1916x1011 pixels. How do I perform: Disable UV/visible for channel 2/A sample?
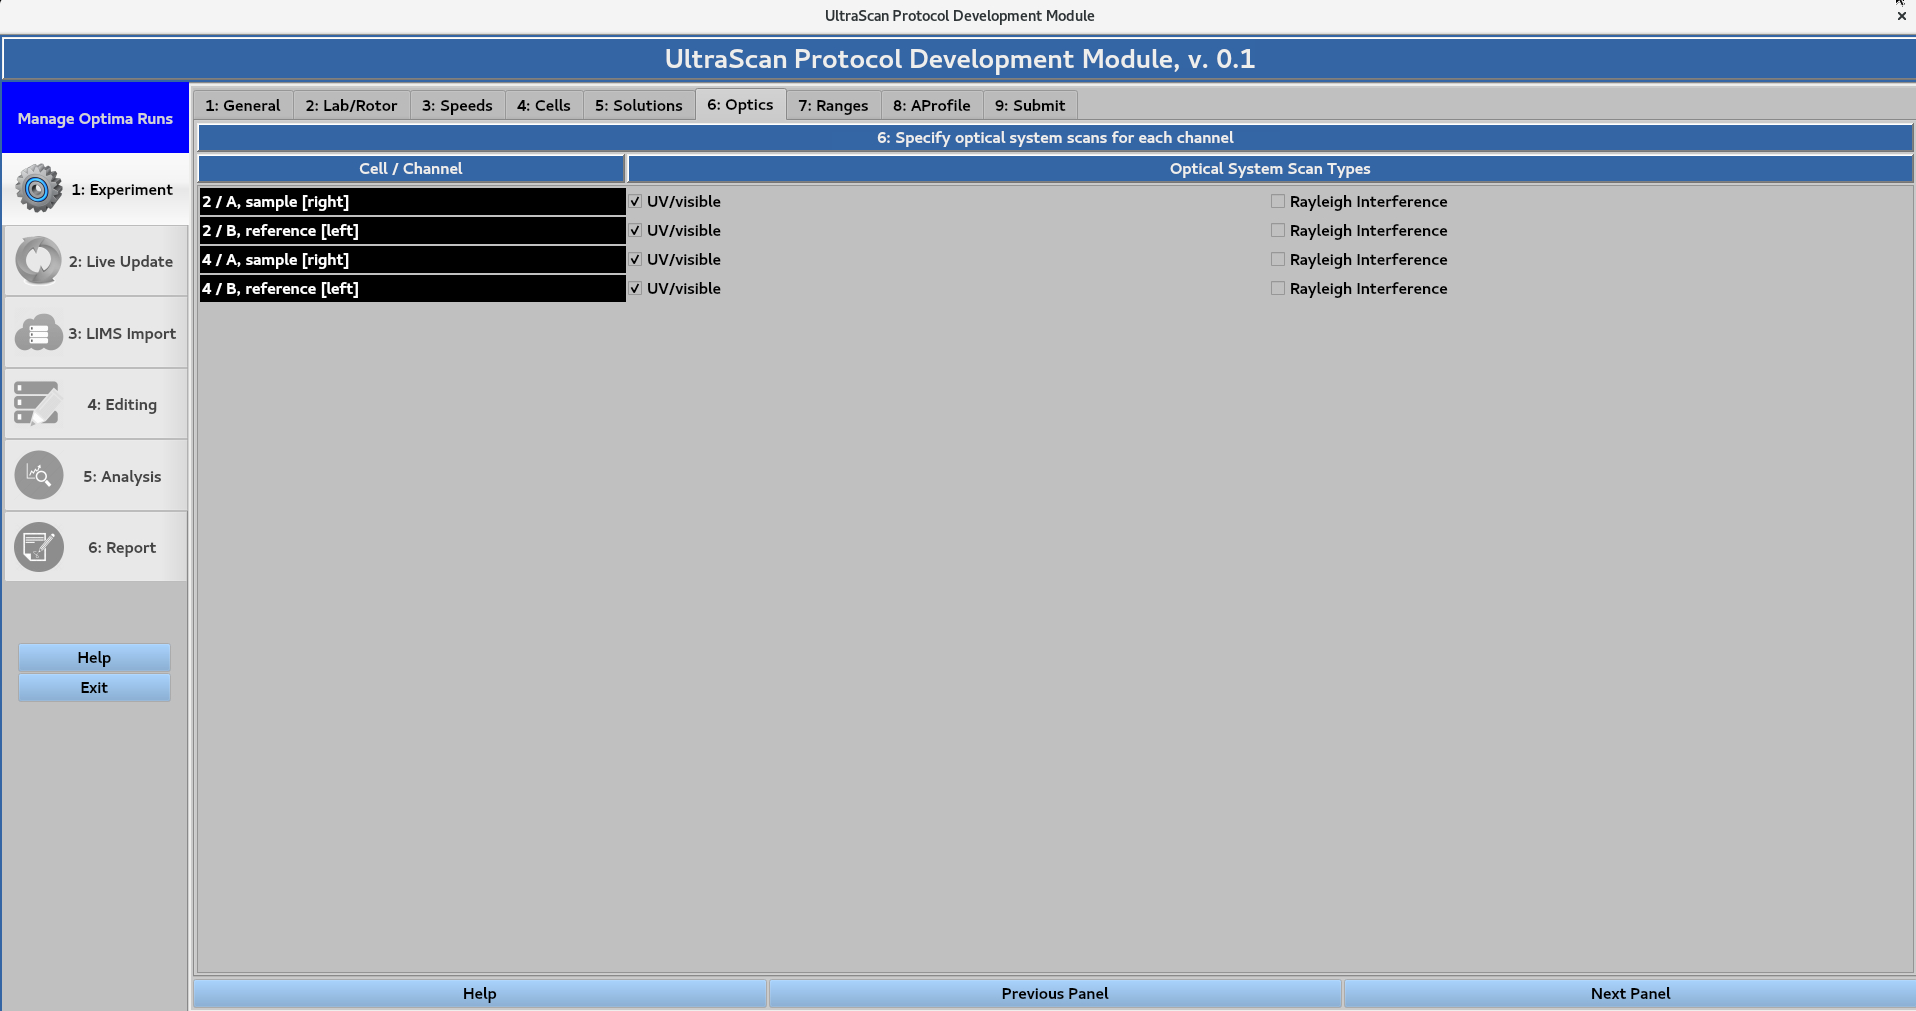pyautogui.click(x=635, y=201)
